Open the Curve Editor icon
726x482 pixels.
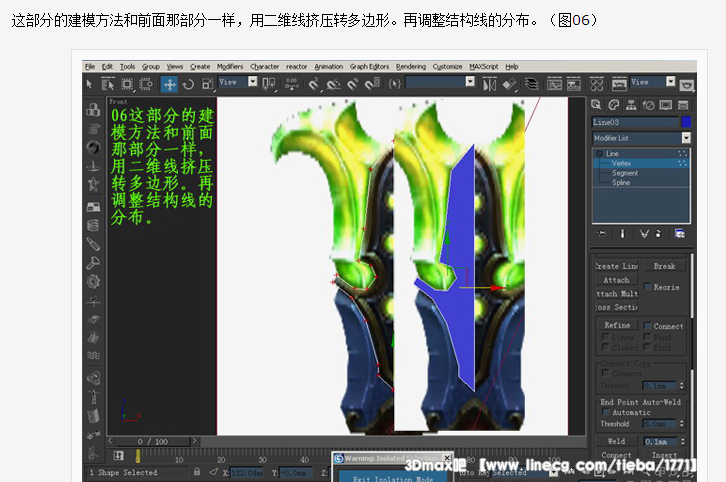click(554, 84)
